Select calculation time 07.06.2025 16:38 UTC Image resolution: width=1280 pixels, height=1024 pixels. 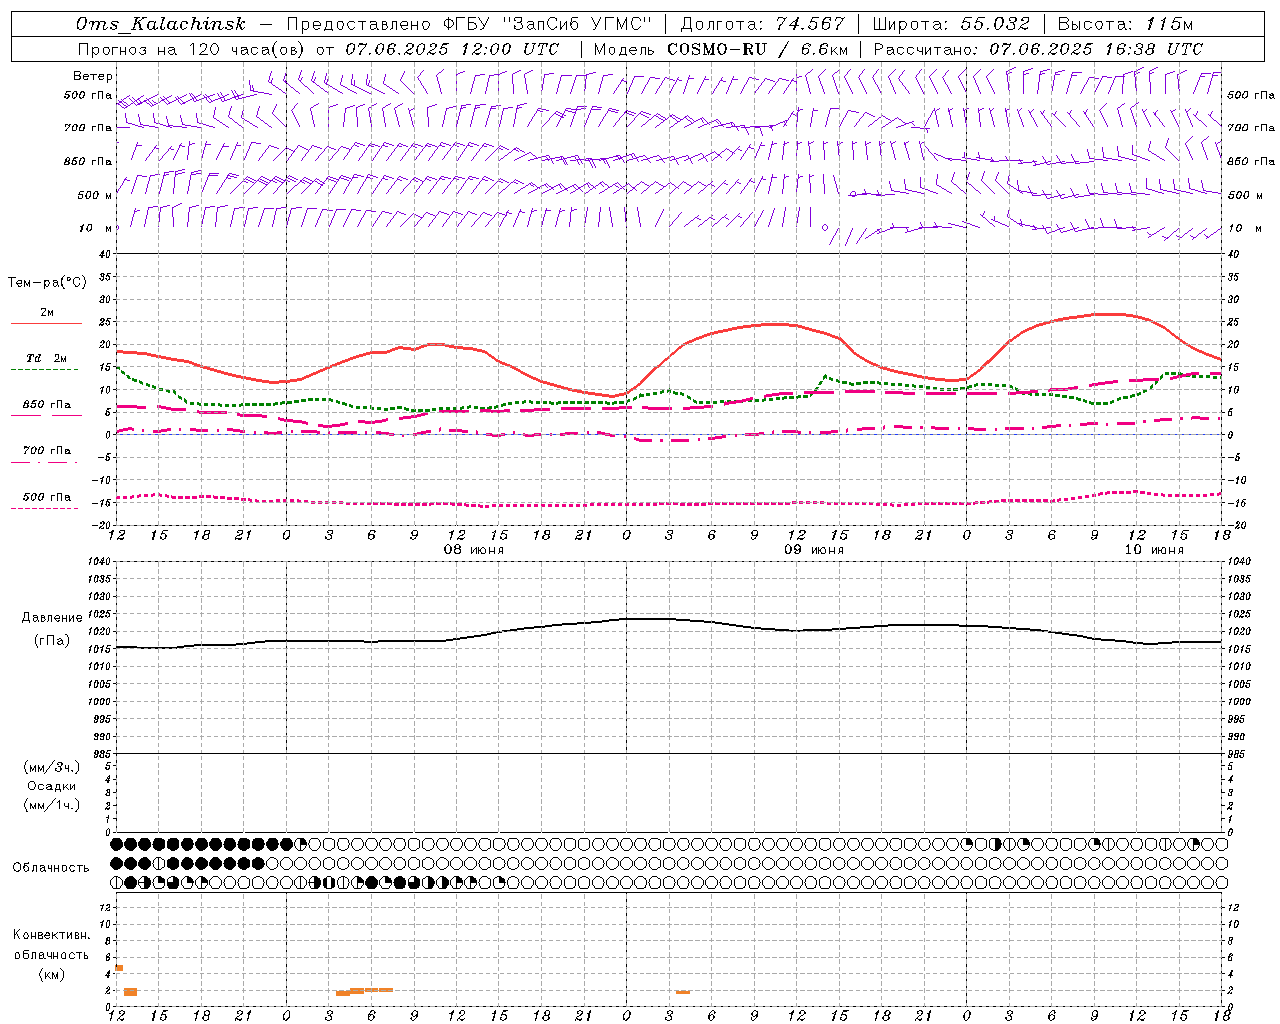click(1096, 49)
